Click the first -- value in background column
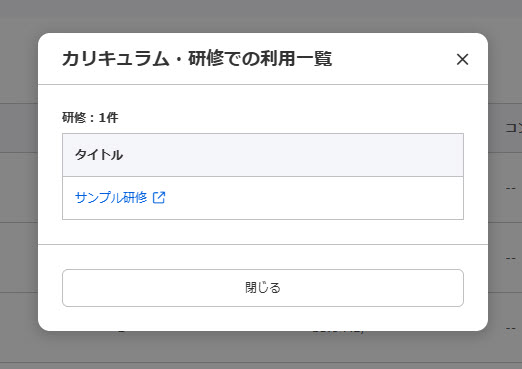The image size is (522, 369). click(x=511, y=188)
